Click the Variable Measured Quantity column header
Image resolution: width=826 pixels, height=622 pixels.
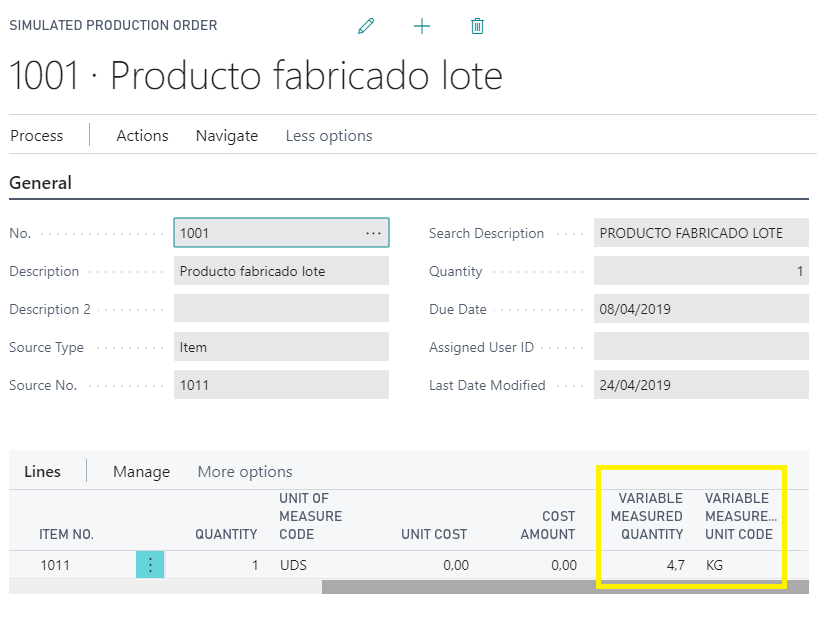(x=647, y=516)
